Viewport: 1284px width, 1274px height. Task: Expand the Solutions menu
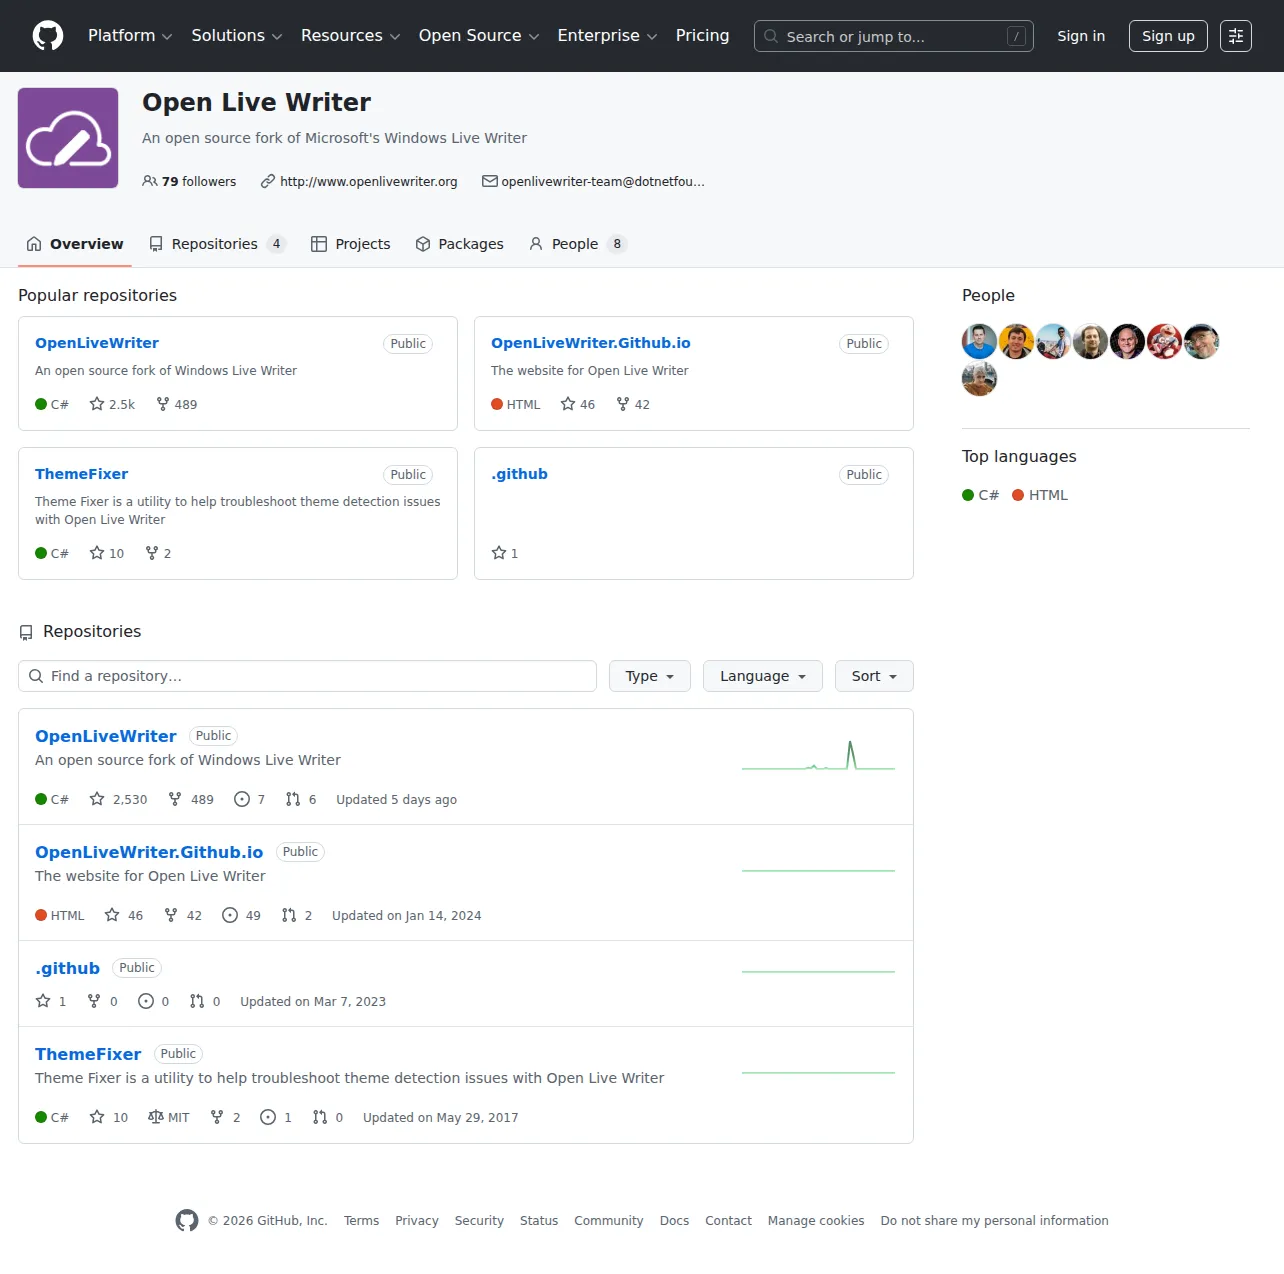[237, 36]
